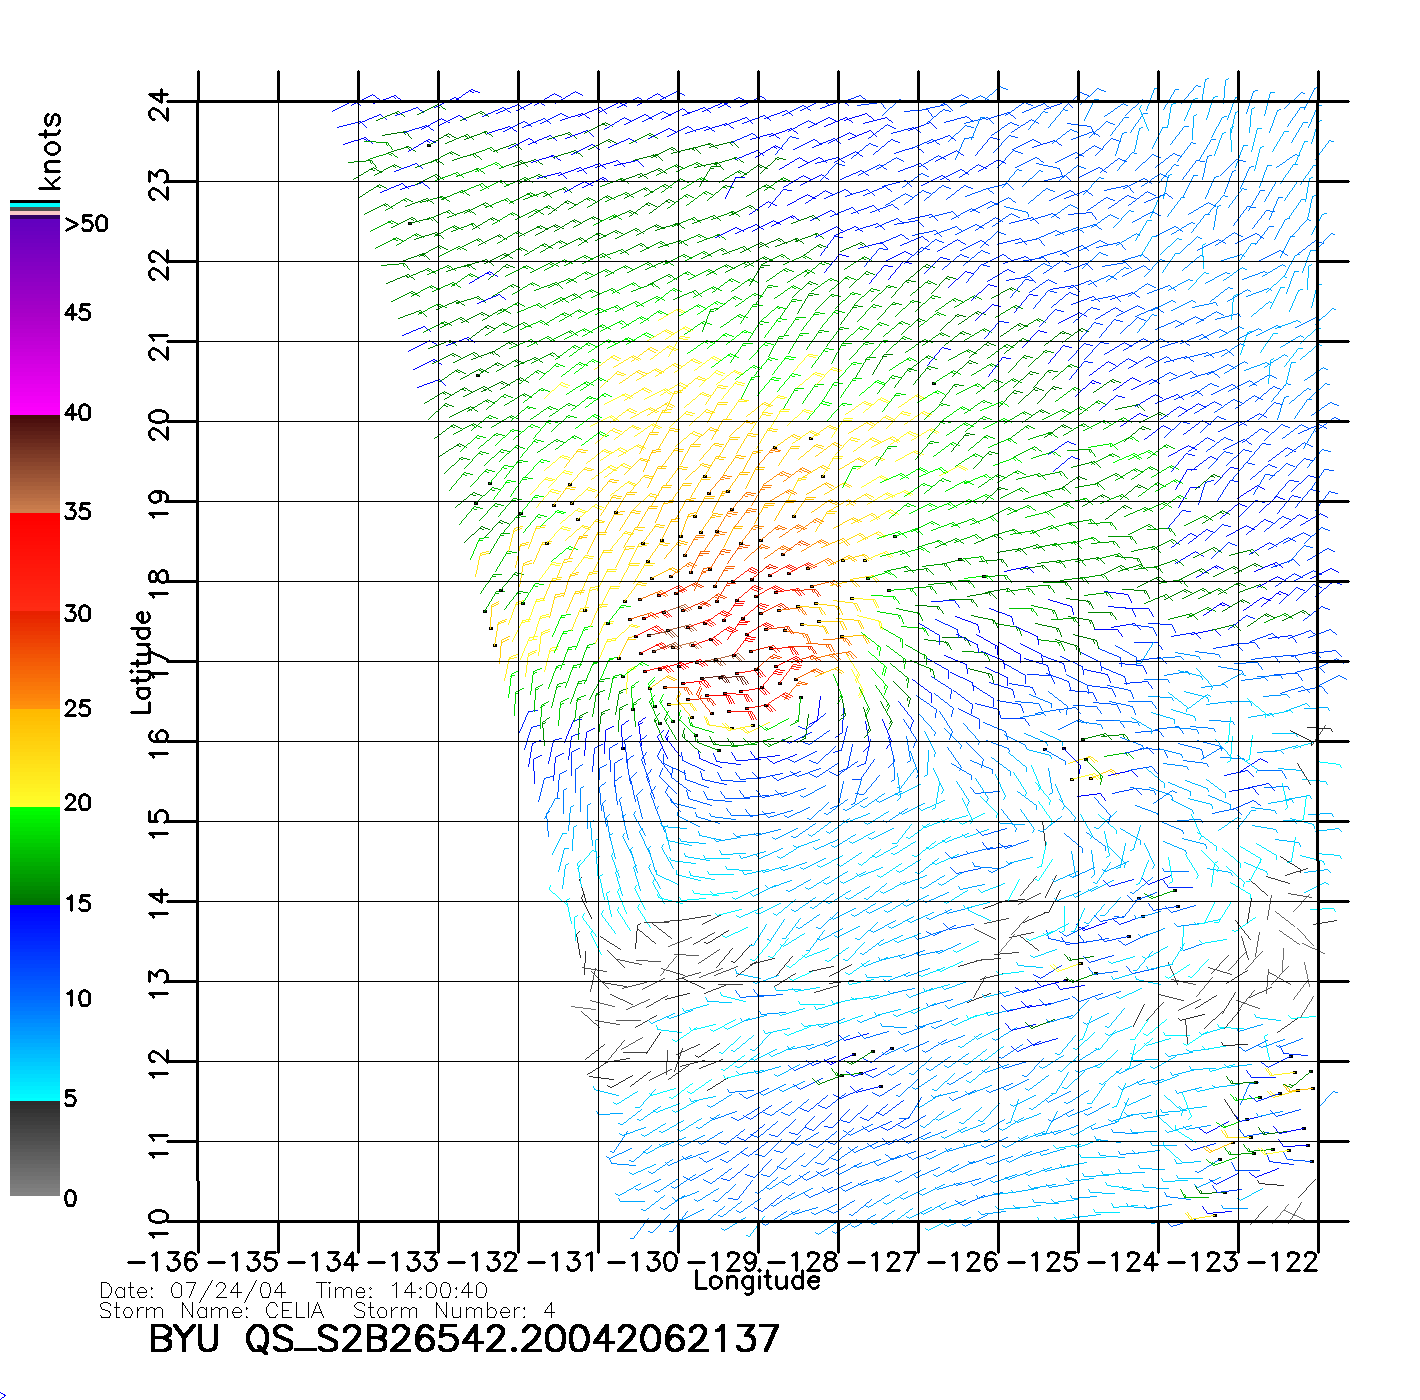This screenshot has width=1420, height=1400.
Task: Click the blue 10-15 knots color band
Action: click(35, 952)
